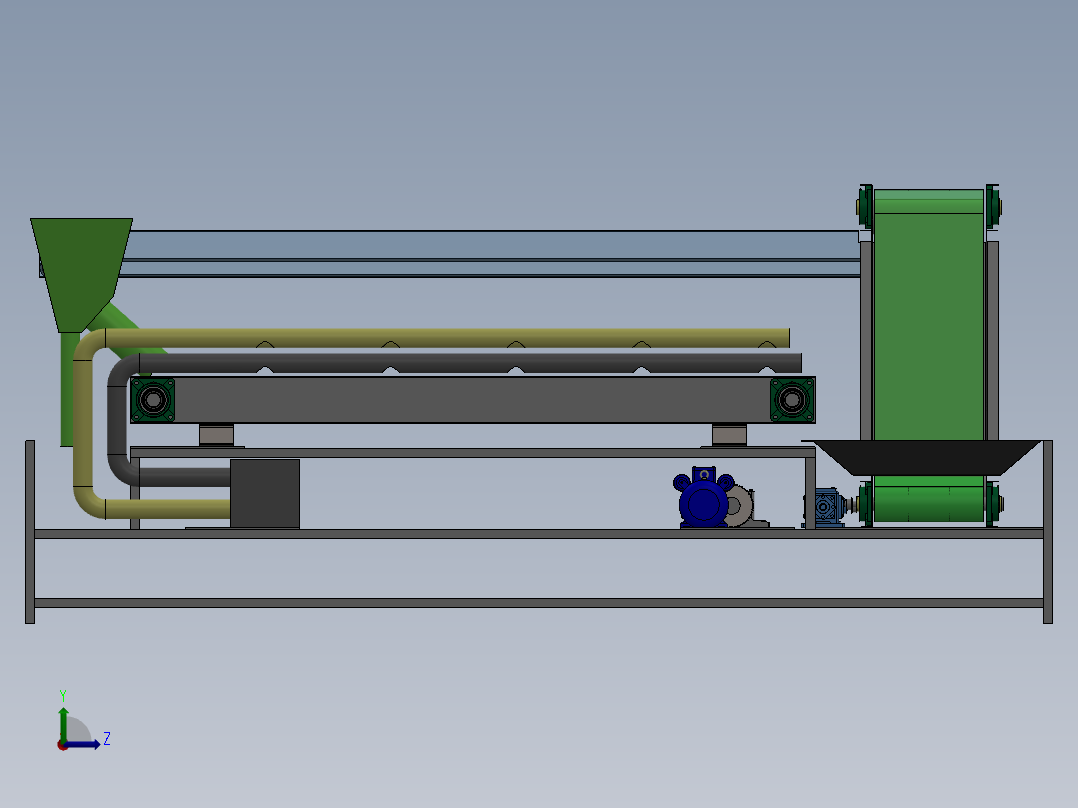Viewport: 1078px width, 808px height.
Task: Select the beige pulley beside the blue motor
Action: click(741, 506)
